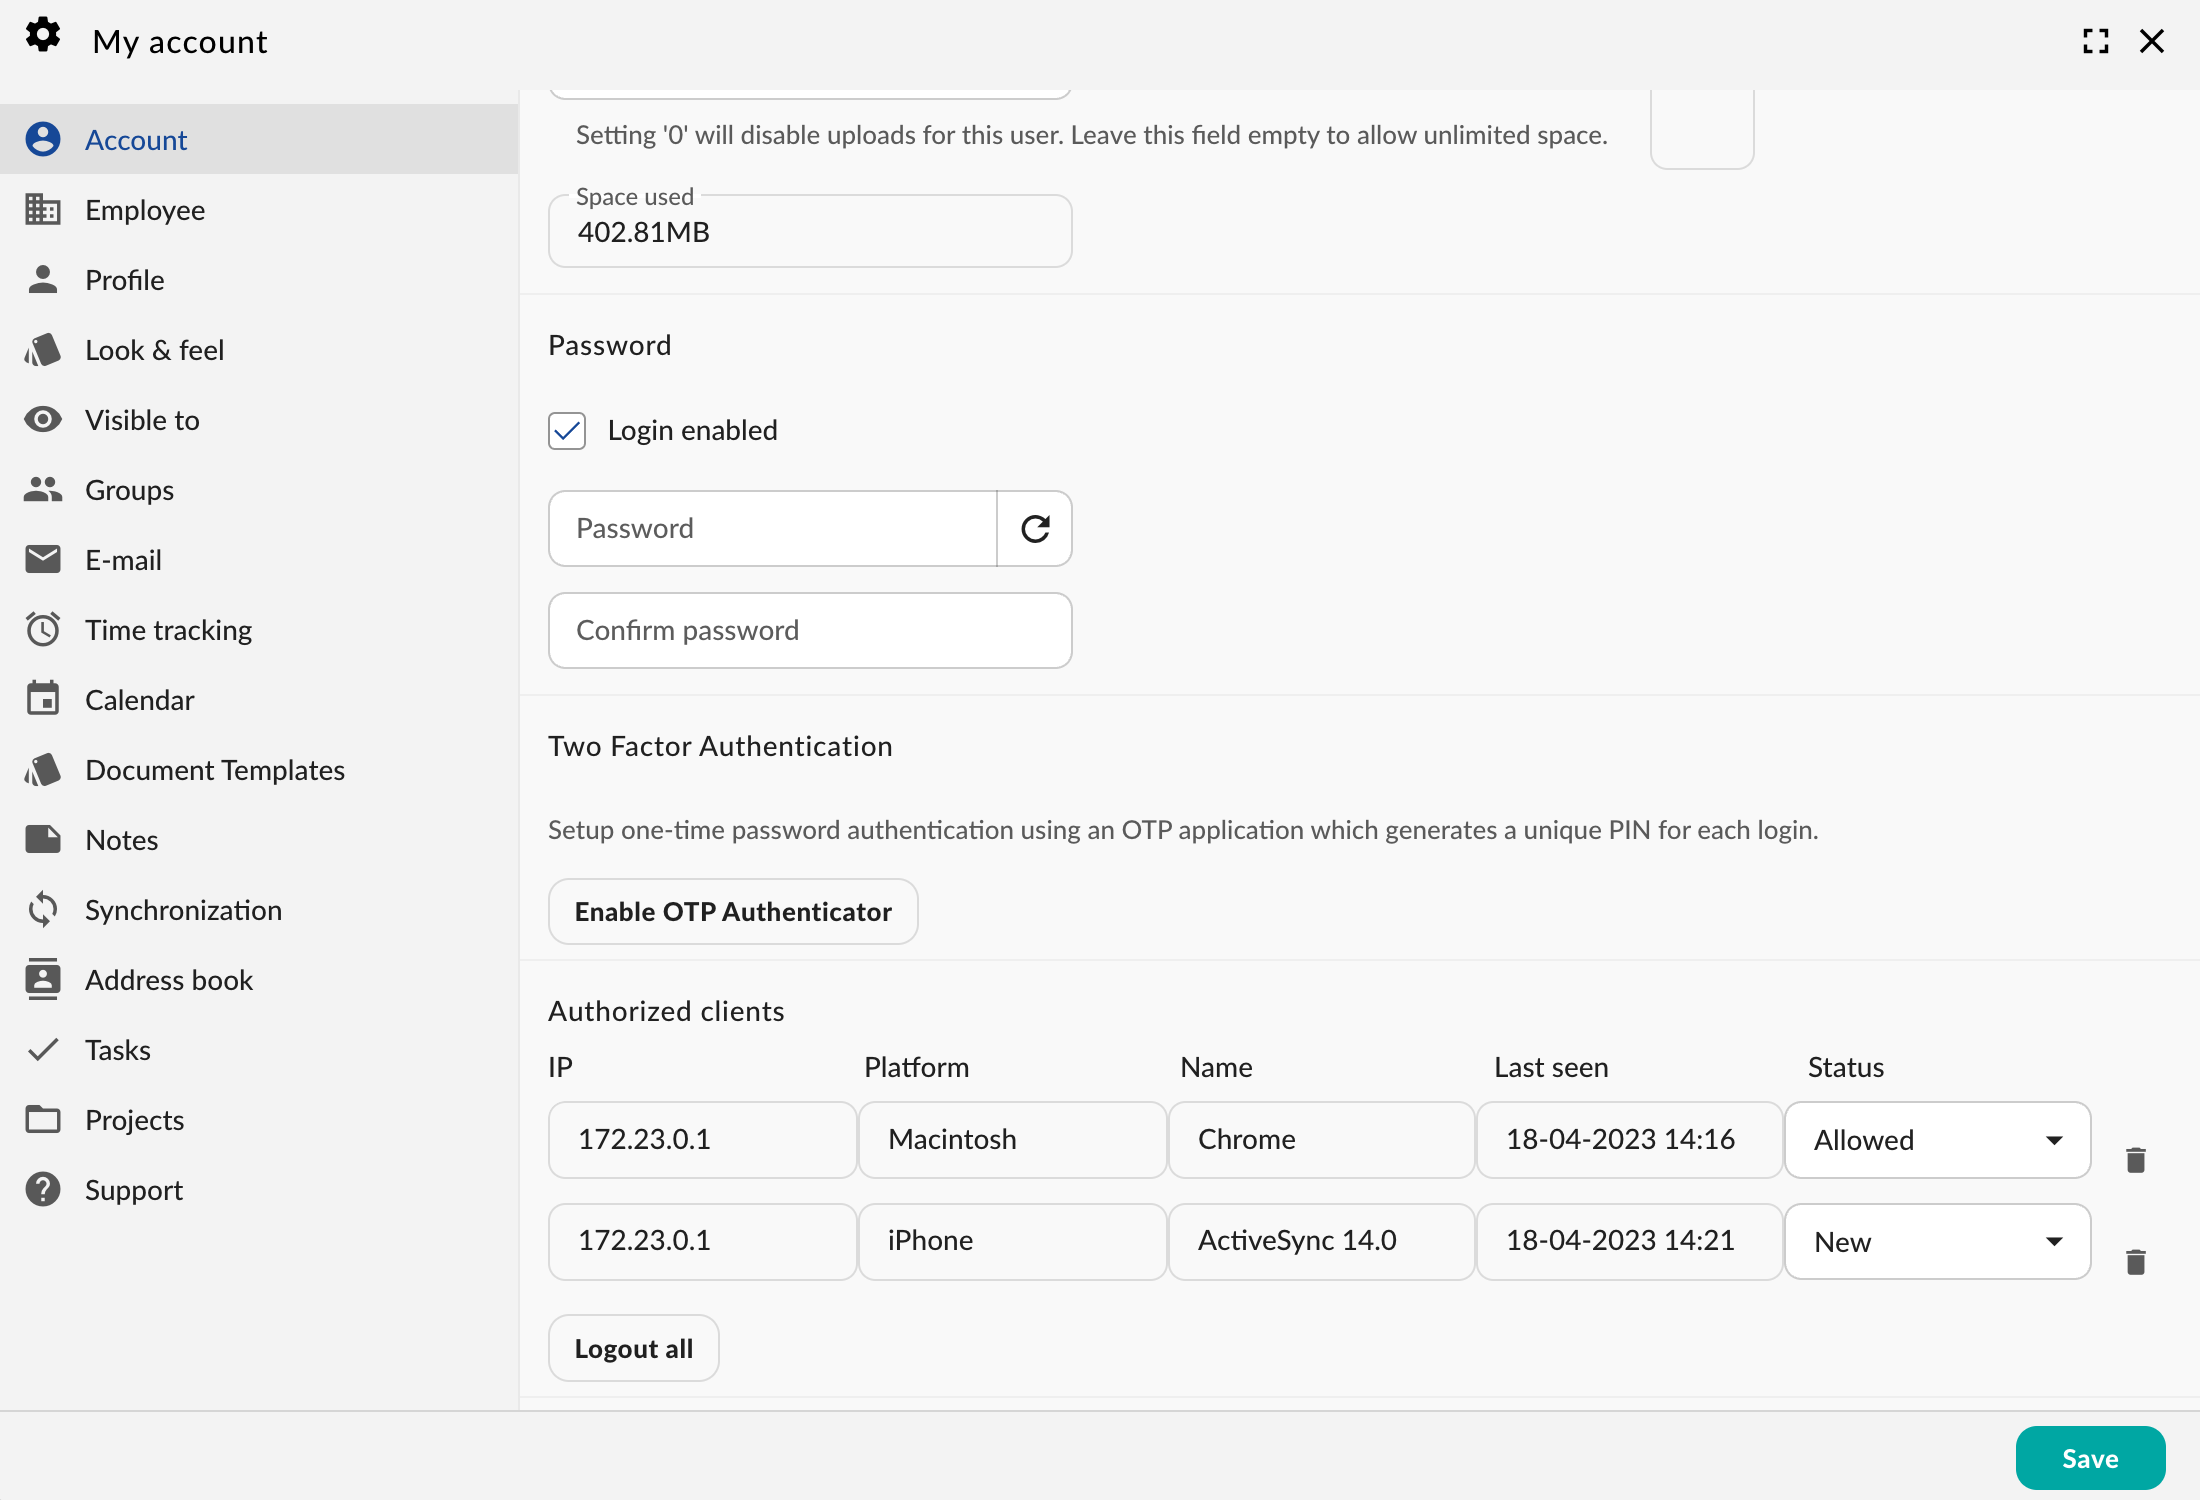This screenshot has width=2200, height=1500.
Task: Open the Allowed status dropdown for Chrome
Action: pos(1938,1140)
